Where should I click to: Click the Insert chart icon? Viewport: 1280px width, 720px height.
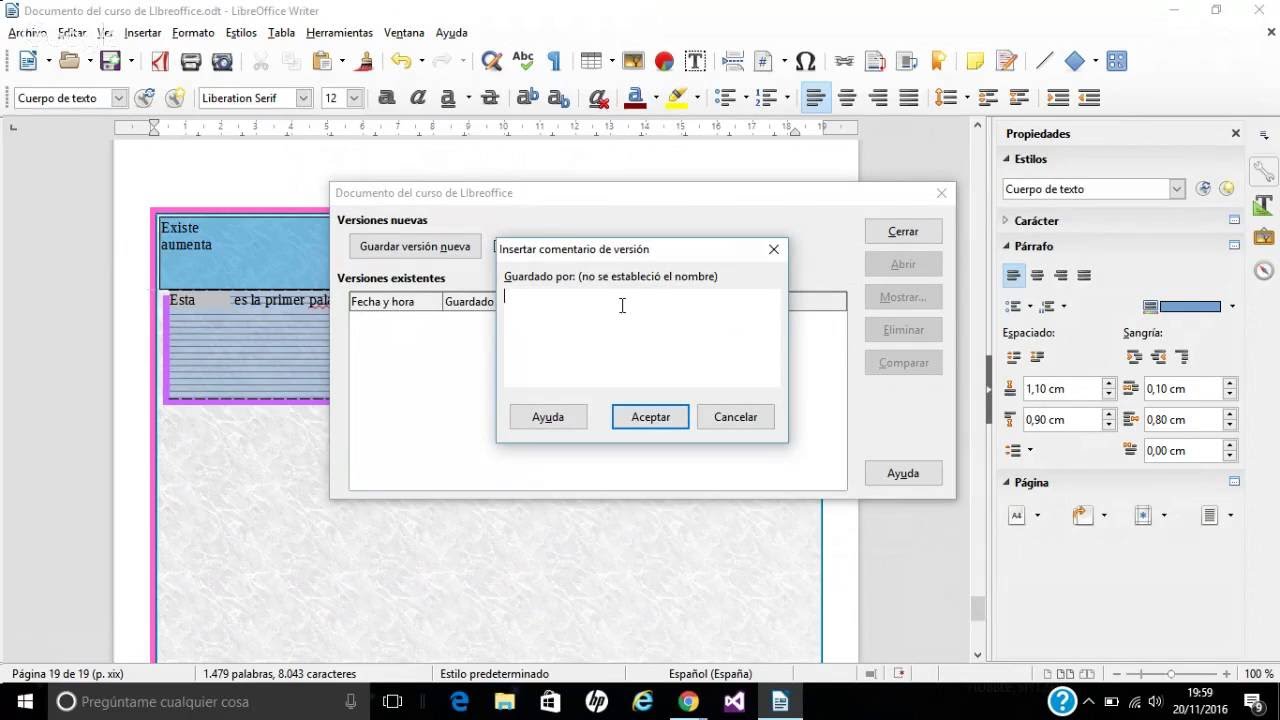point(664,61)
